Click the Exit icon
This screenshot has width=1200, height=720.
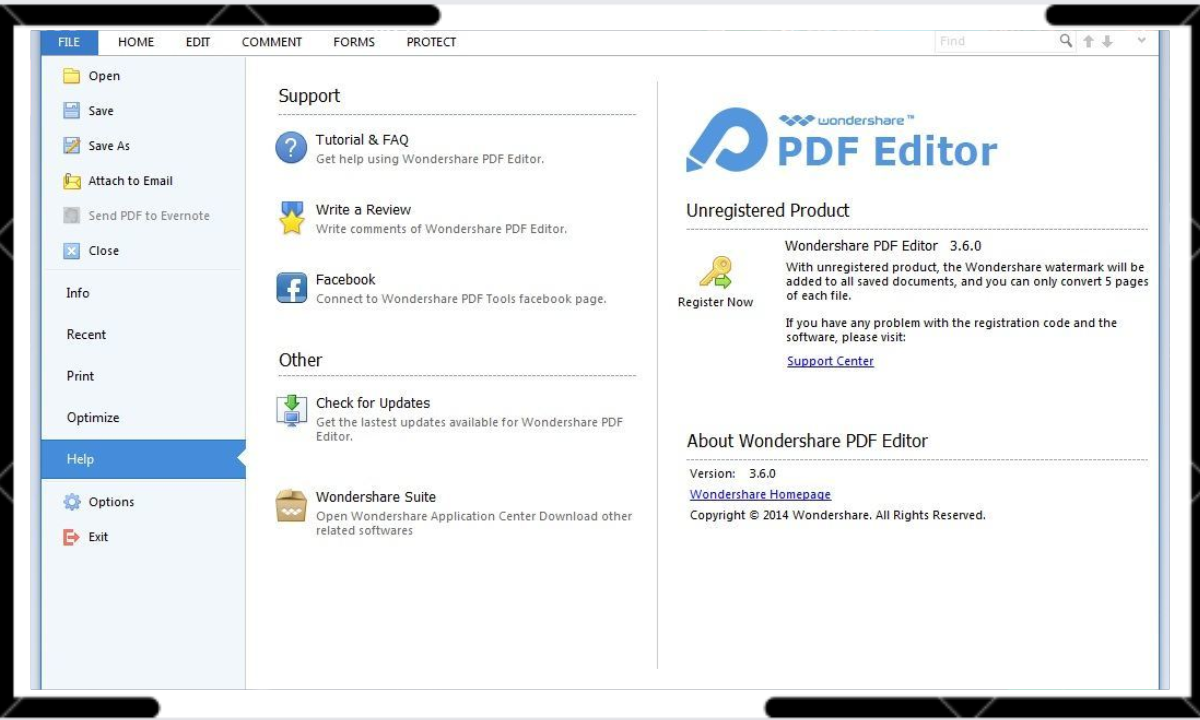[x=71, y=537]
